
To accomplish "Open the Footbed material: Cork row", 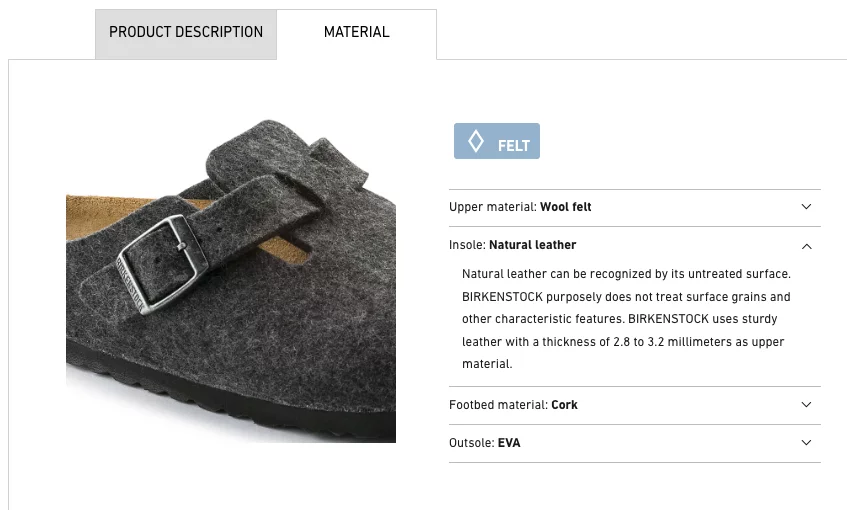I will (x=635, y=405).
